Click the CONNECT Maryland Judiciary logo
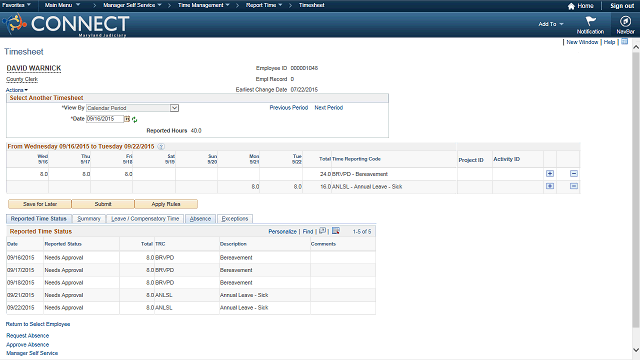Image resolution: width=640 pixels, height=360 pixels. 67,24
